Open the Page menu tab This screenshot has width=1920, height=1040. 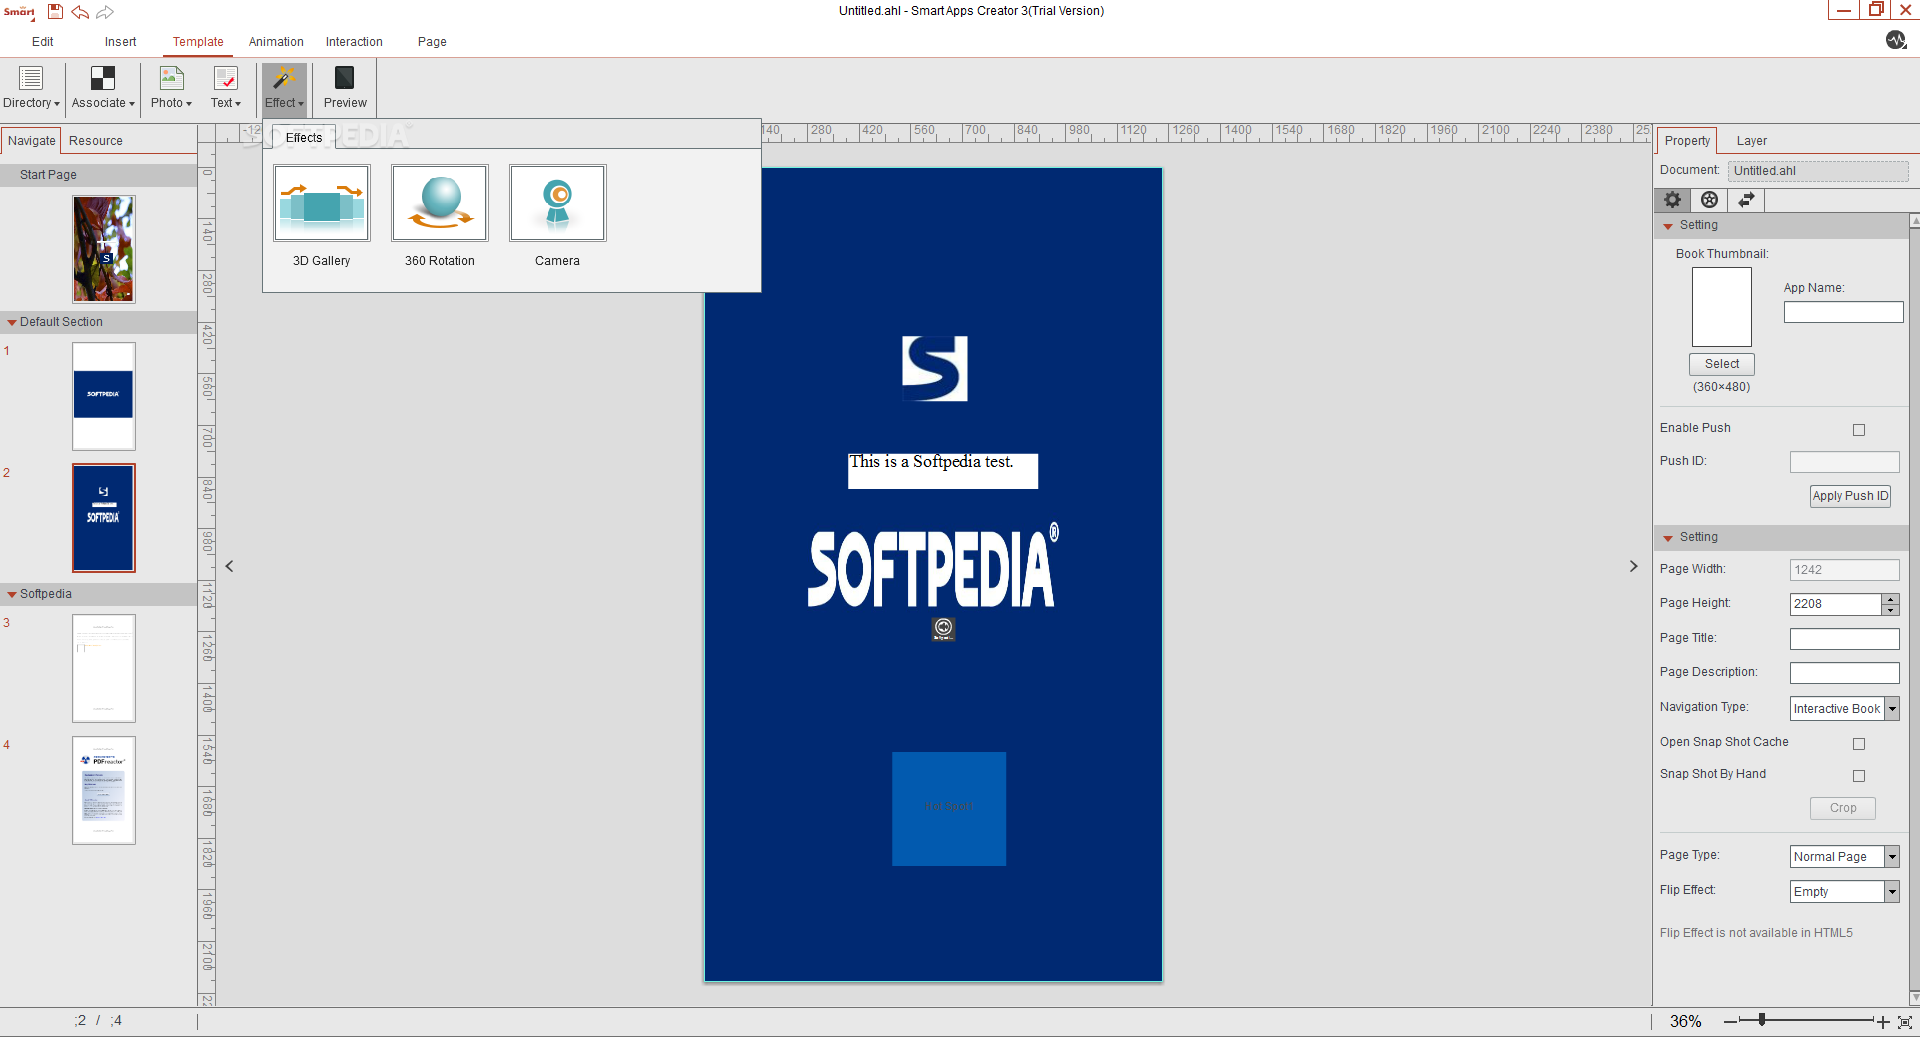point(432,42)
